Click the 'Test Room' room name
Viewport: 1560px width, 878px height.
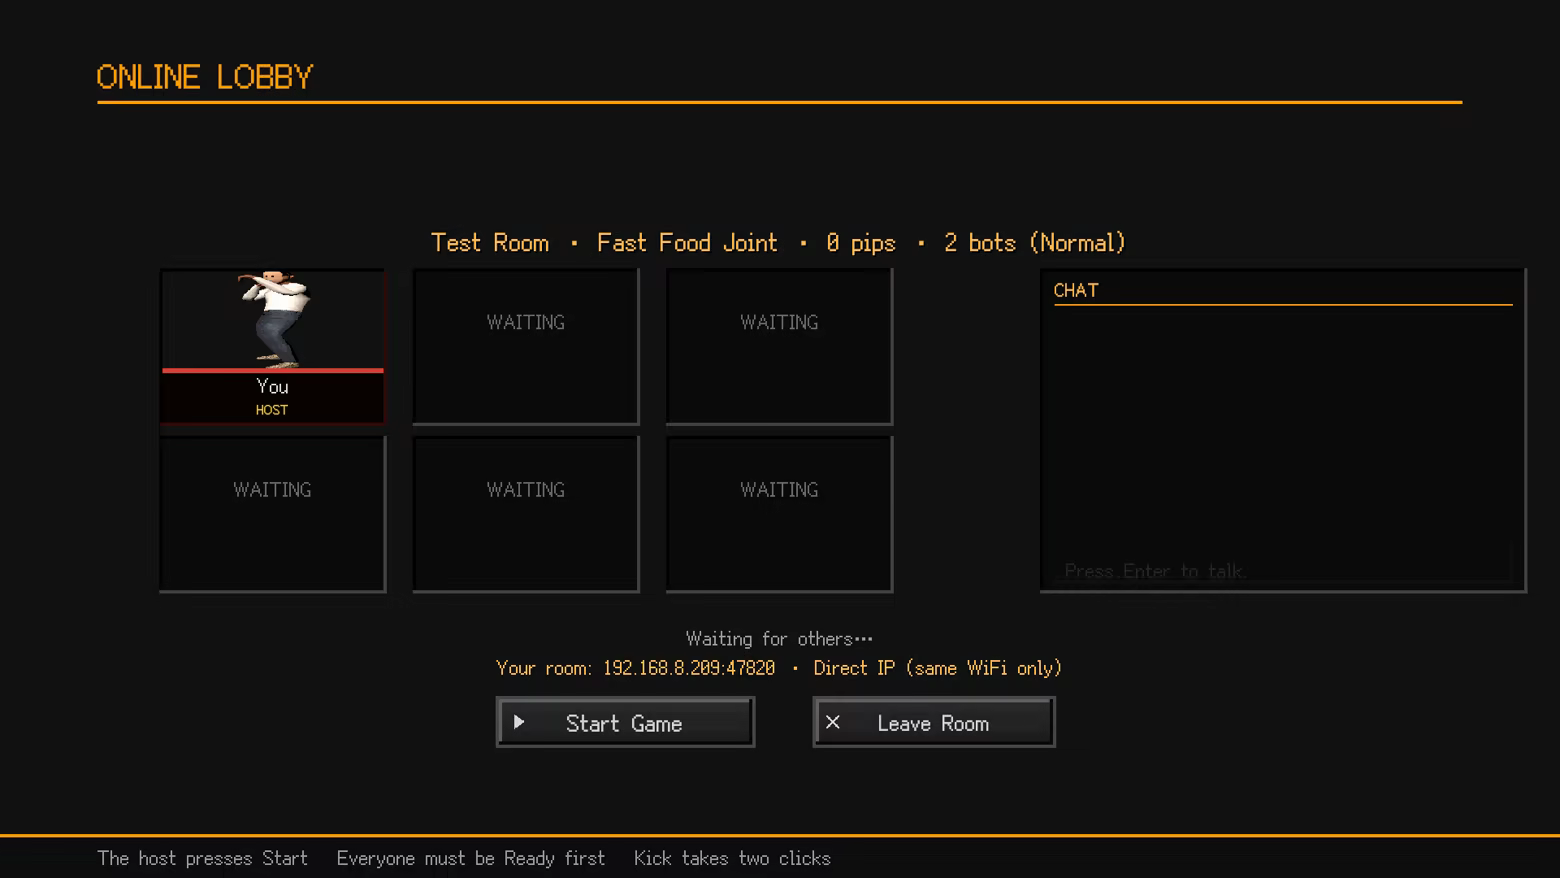490,243
